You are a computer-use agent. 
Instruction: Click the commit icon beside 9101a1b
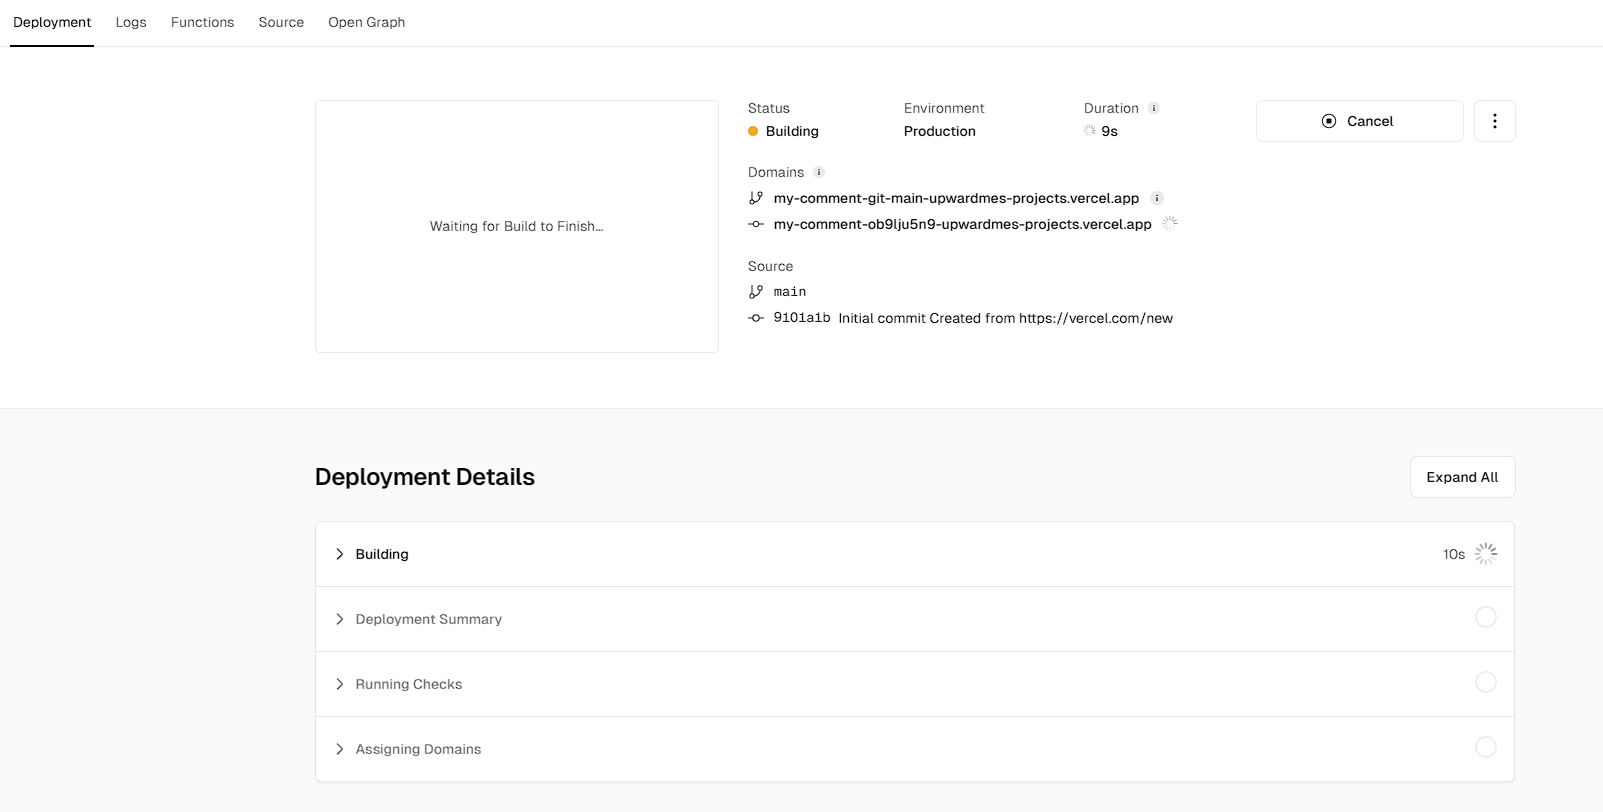756,318
